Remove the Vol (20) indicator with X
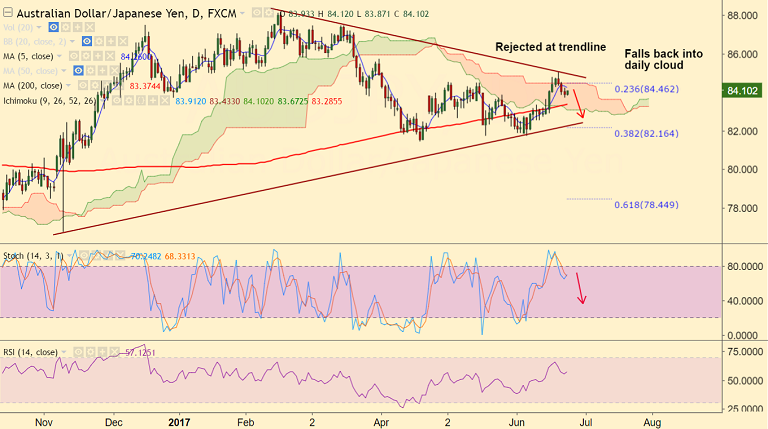 coord(90,27)
